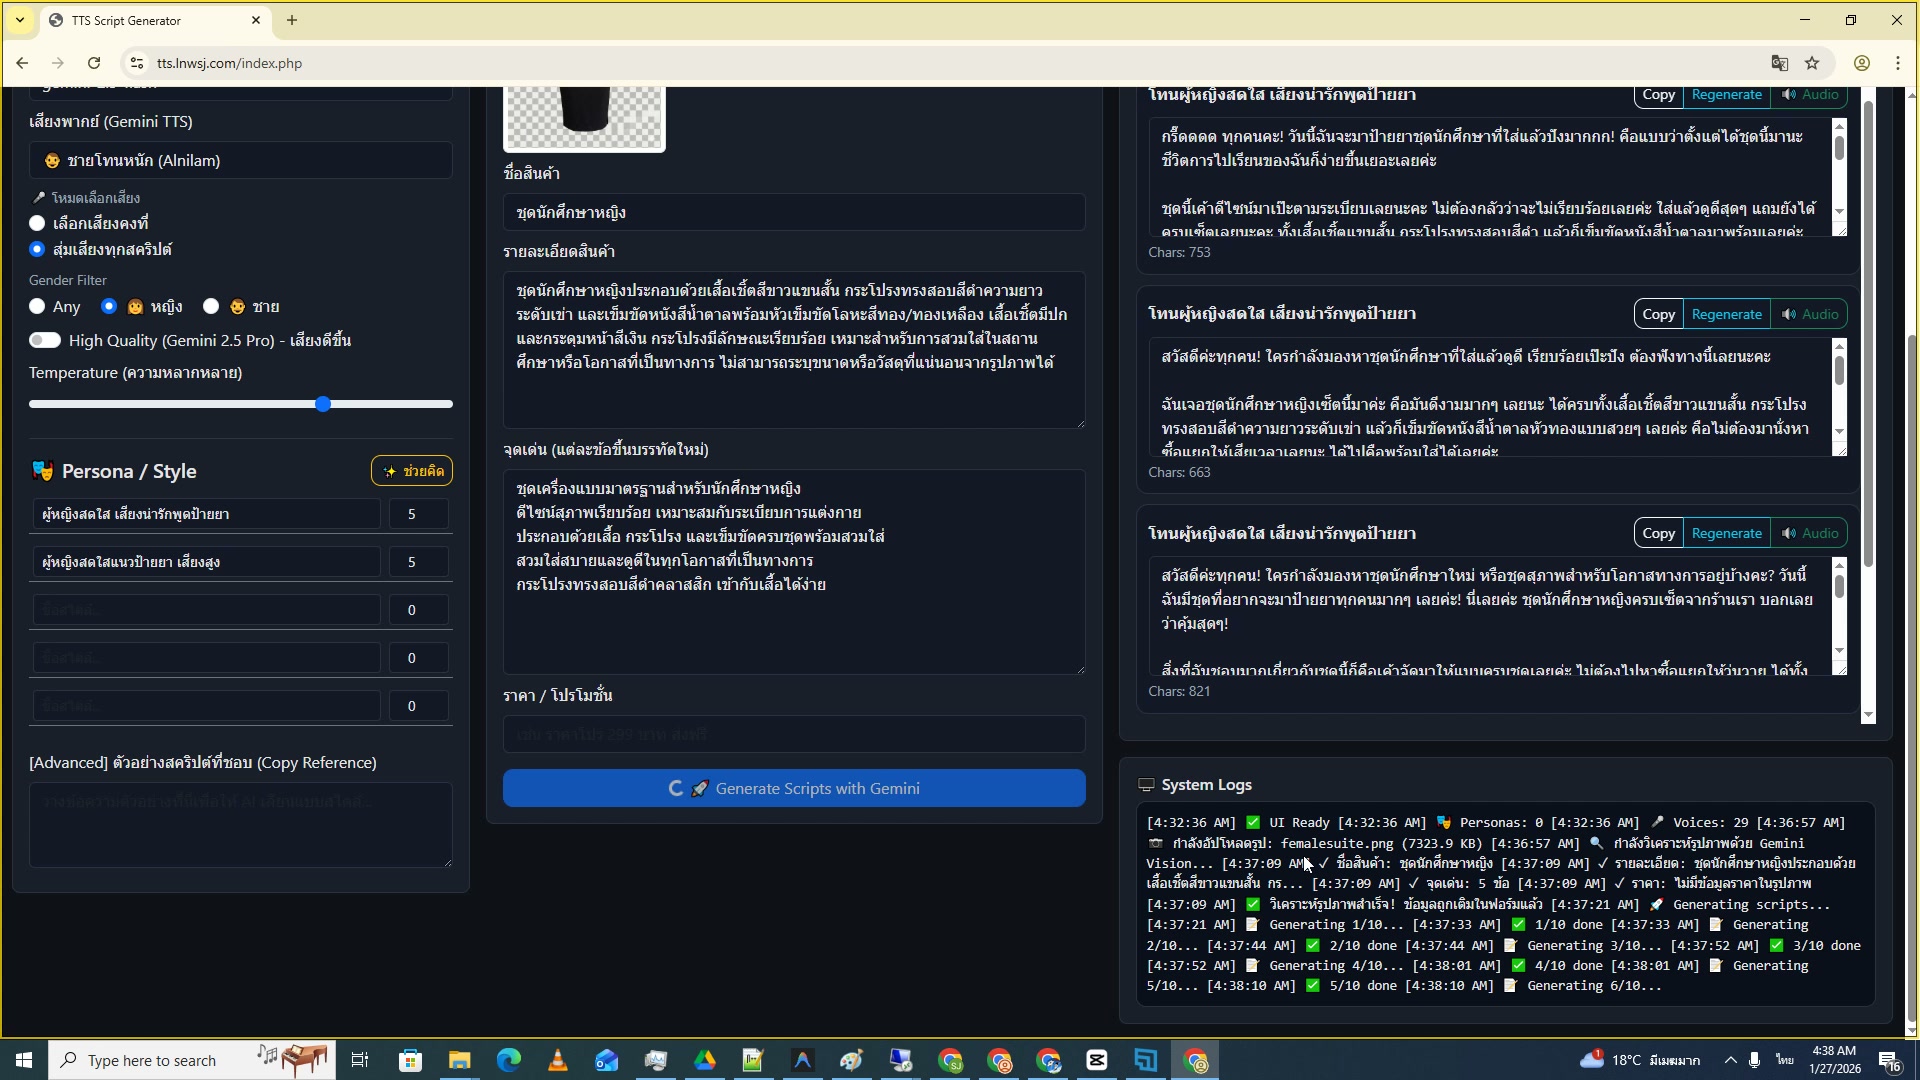
Task: Click the Chrome three-dot menu icon
Action: [1898, 63]
